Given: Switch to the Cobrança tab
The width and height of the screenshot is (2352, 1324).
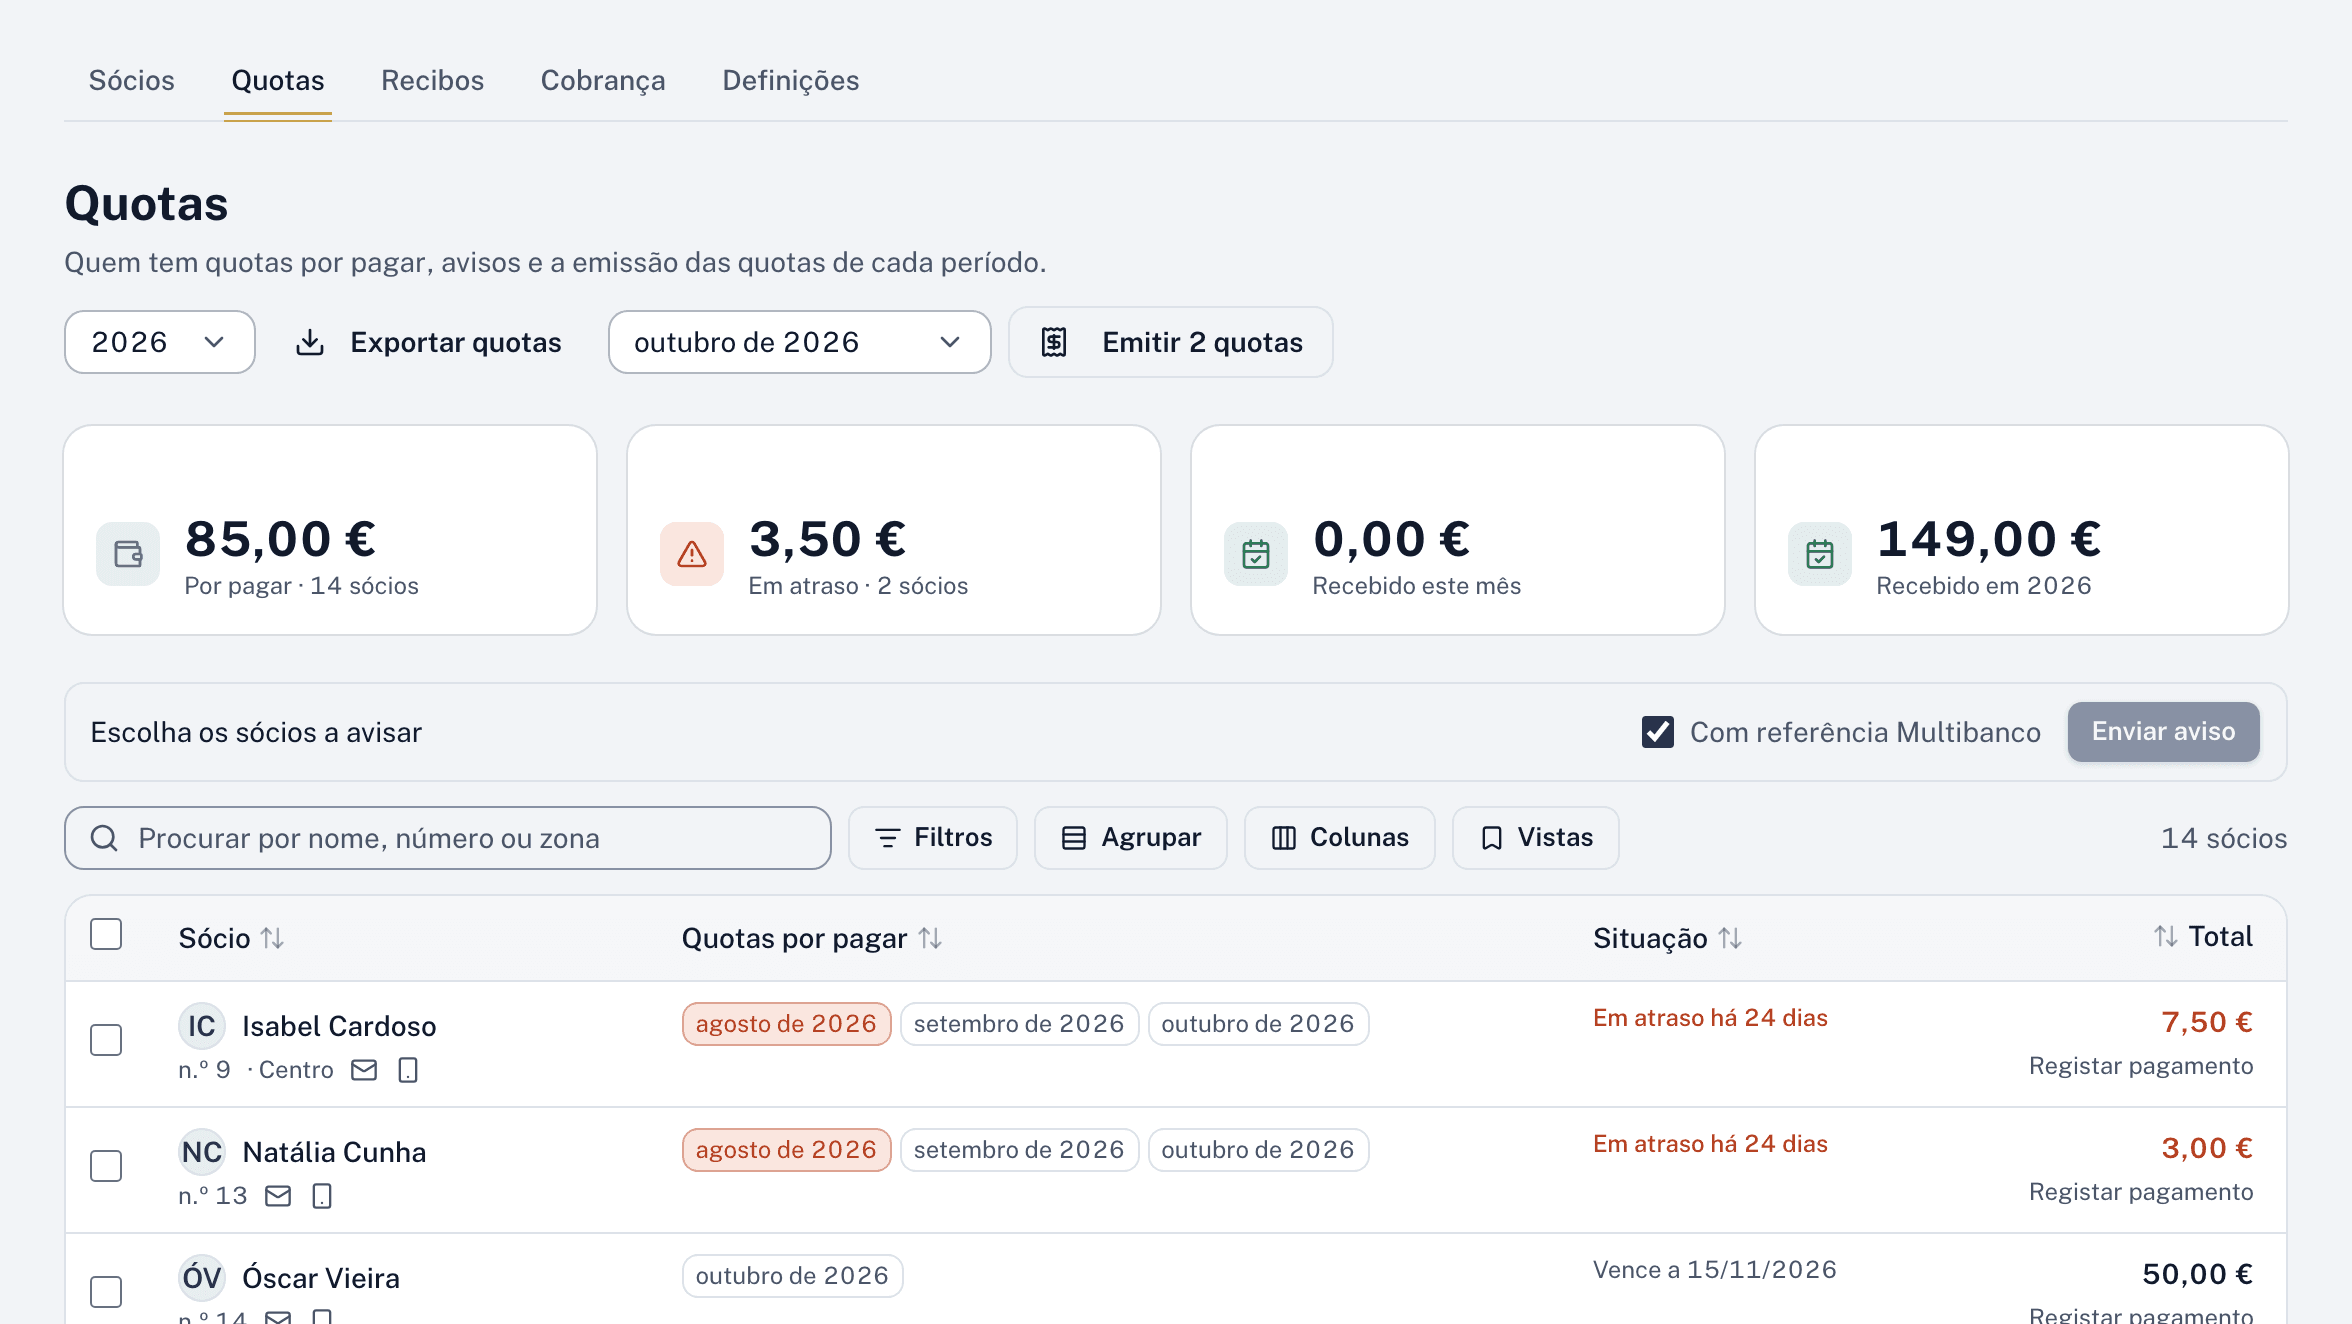Looking at the screenshot, I should (x=603, y=80).
